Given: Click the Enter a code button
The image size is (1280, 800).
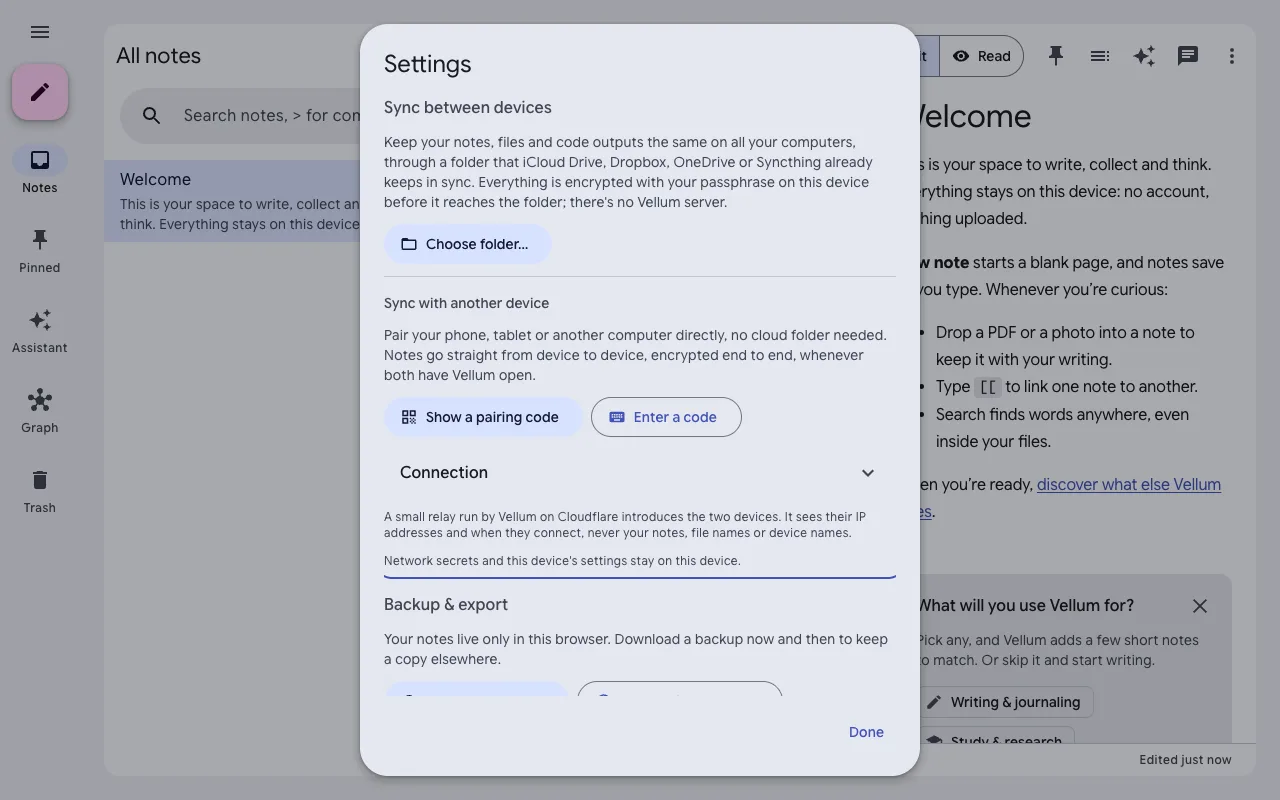Looking at the screenshot, I should point(666,417).
